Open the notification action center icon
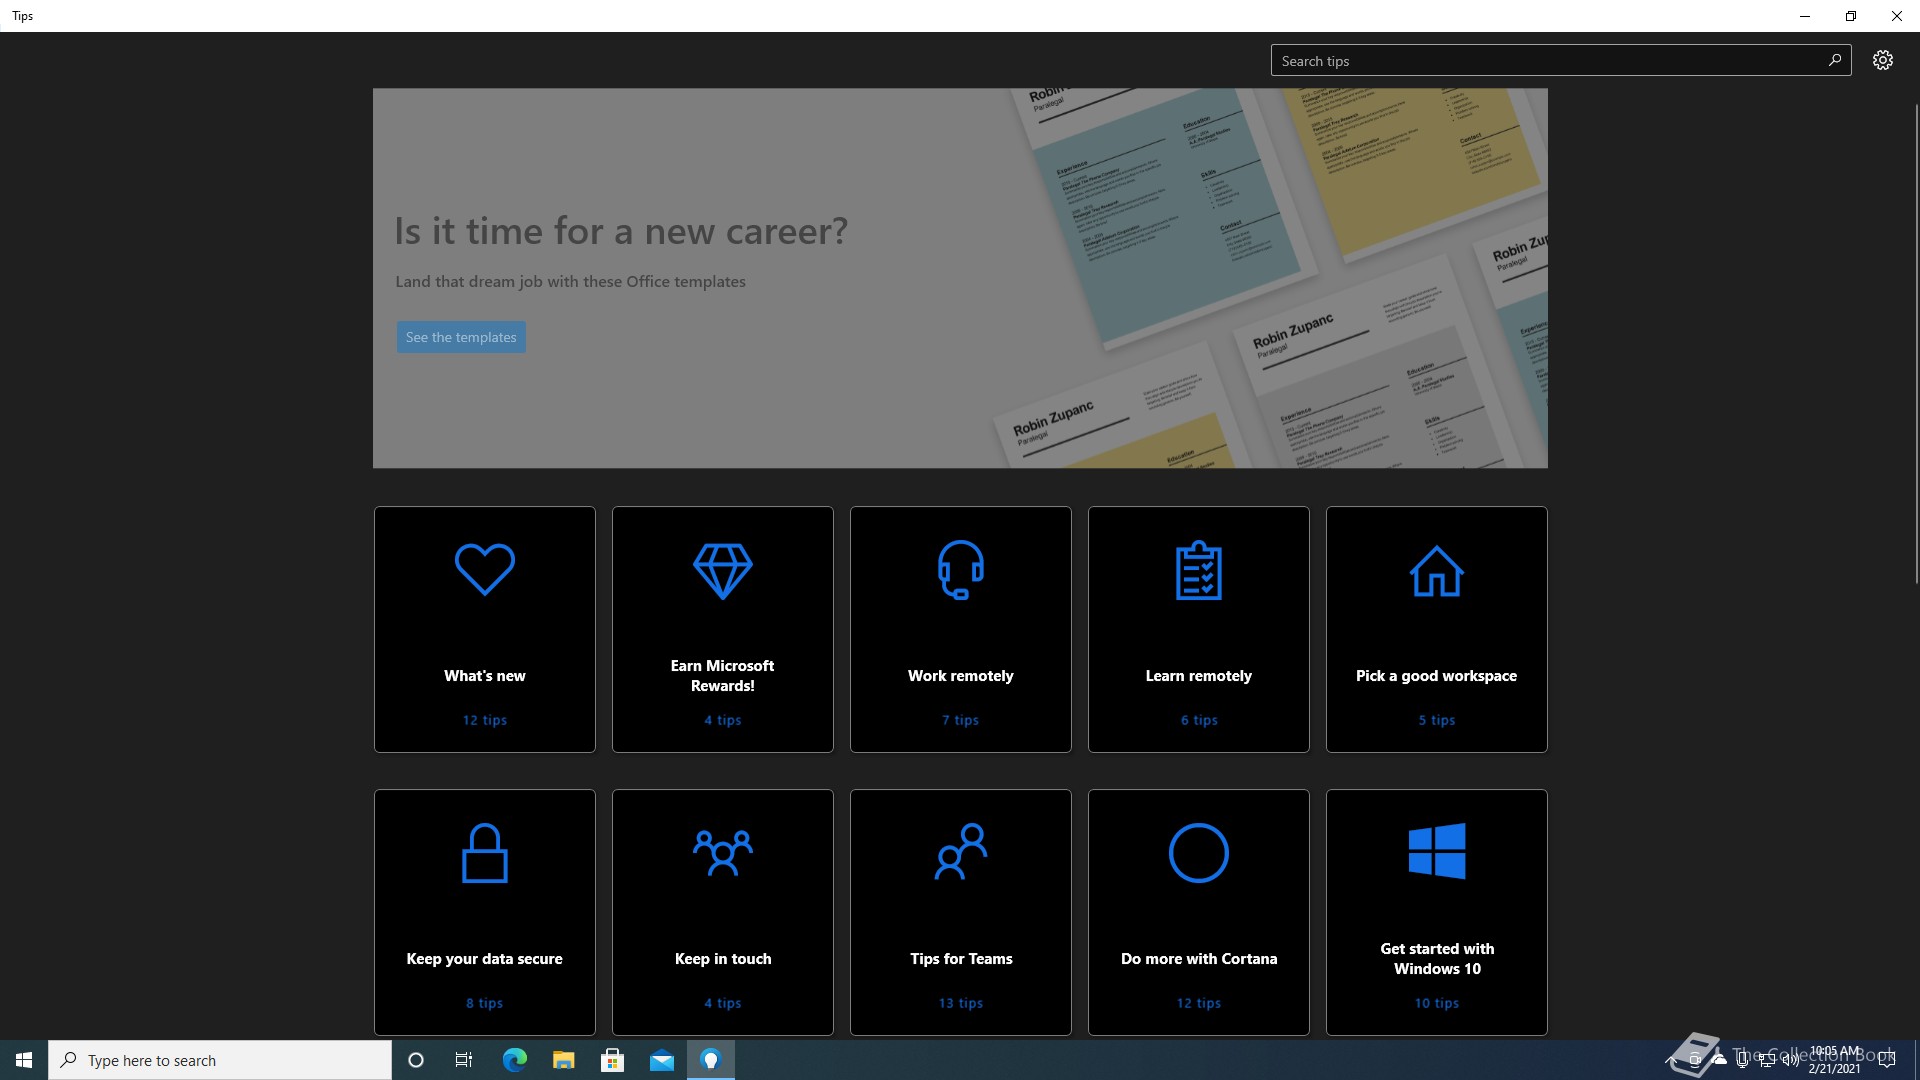The height and width of the screenshot is (1080, 1920). pyautogui.click(x=1887, y=1060)
